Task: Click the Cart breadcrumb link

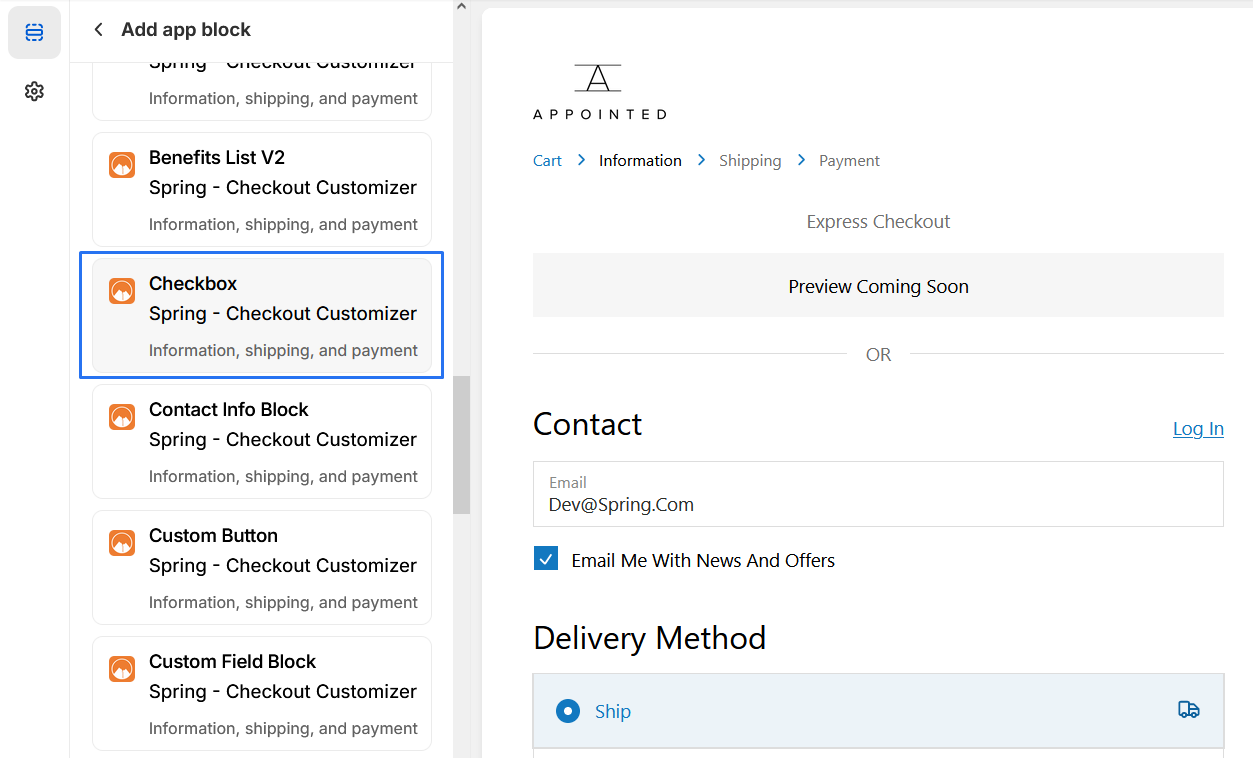Action: (x=547, y=160)
